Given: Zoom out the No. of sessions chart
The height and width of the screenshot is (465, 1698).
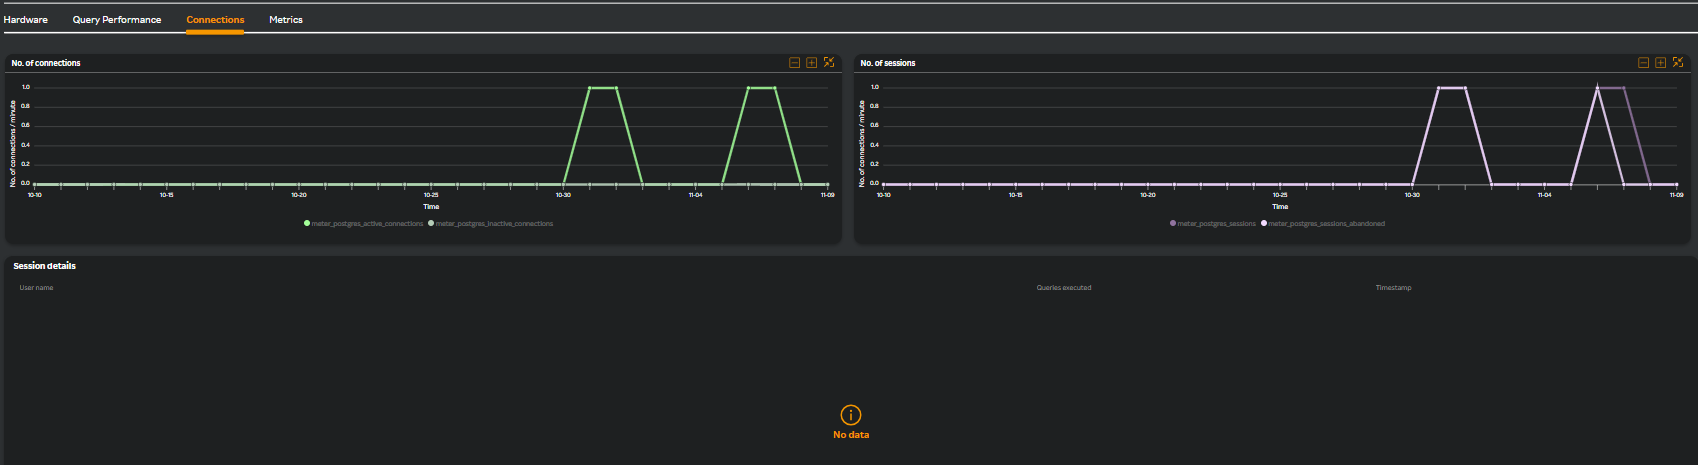Looking at the screenshot, I should [1643, 63].
